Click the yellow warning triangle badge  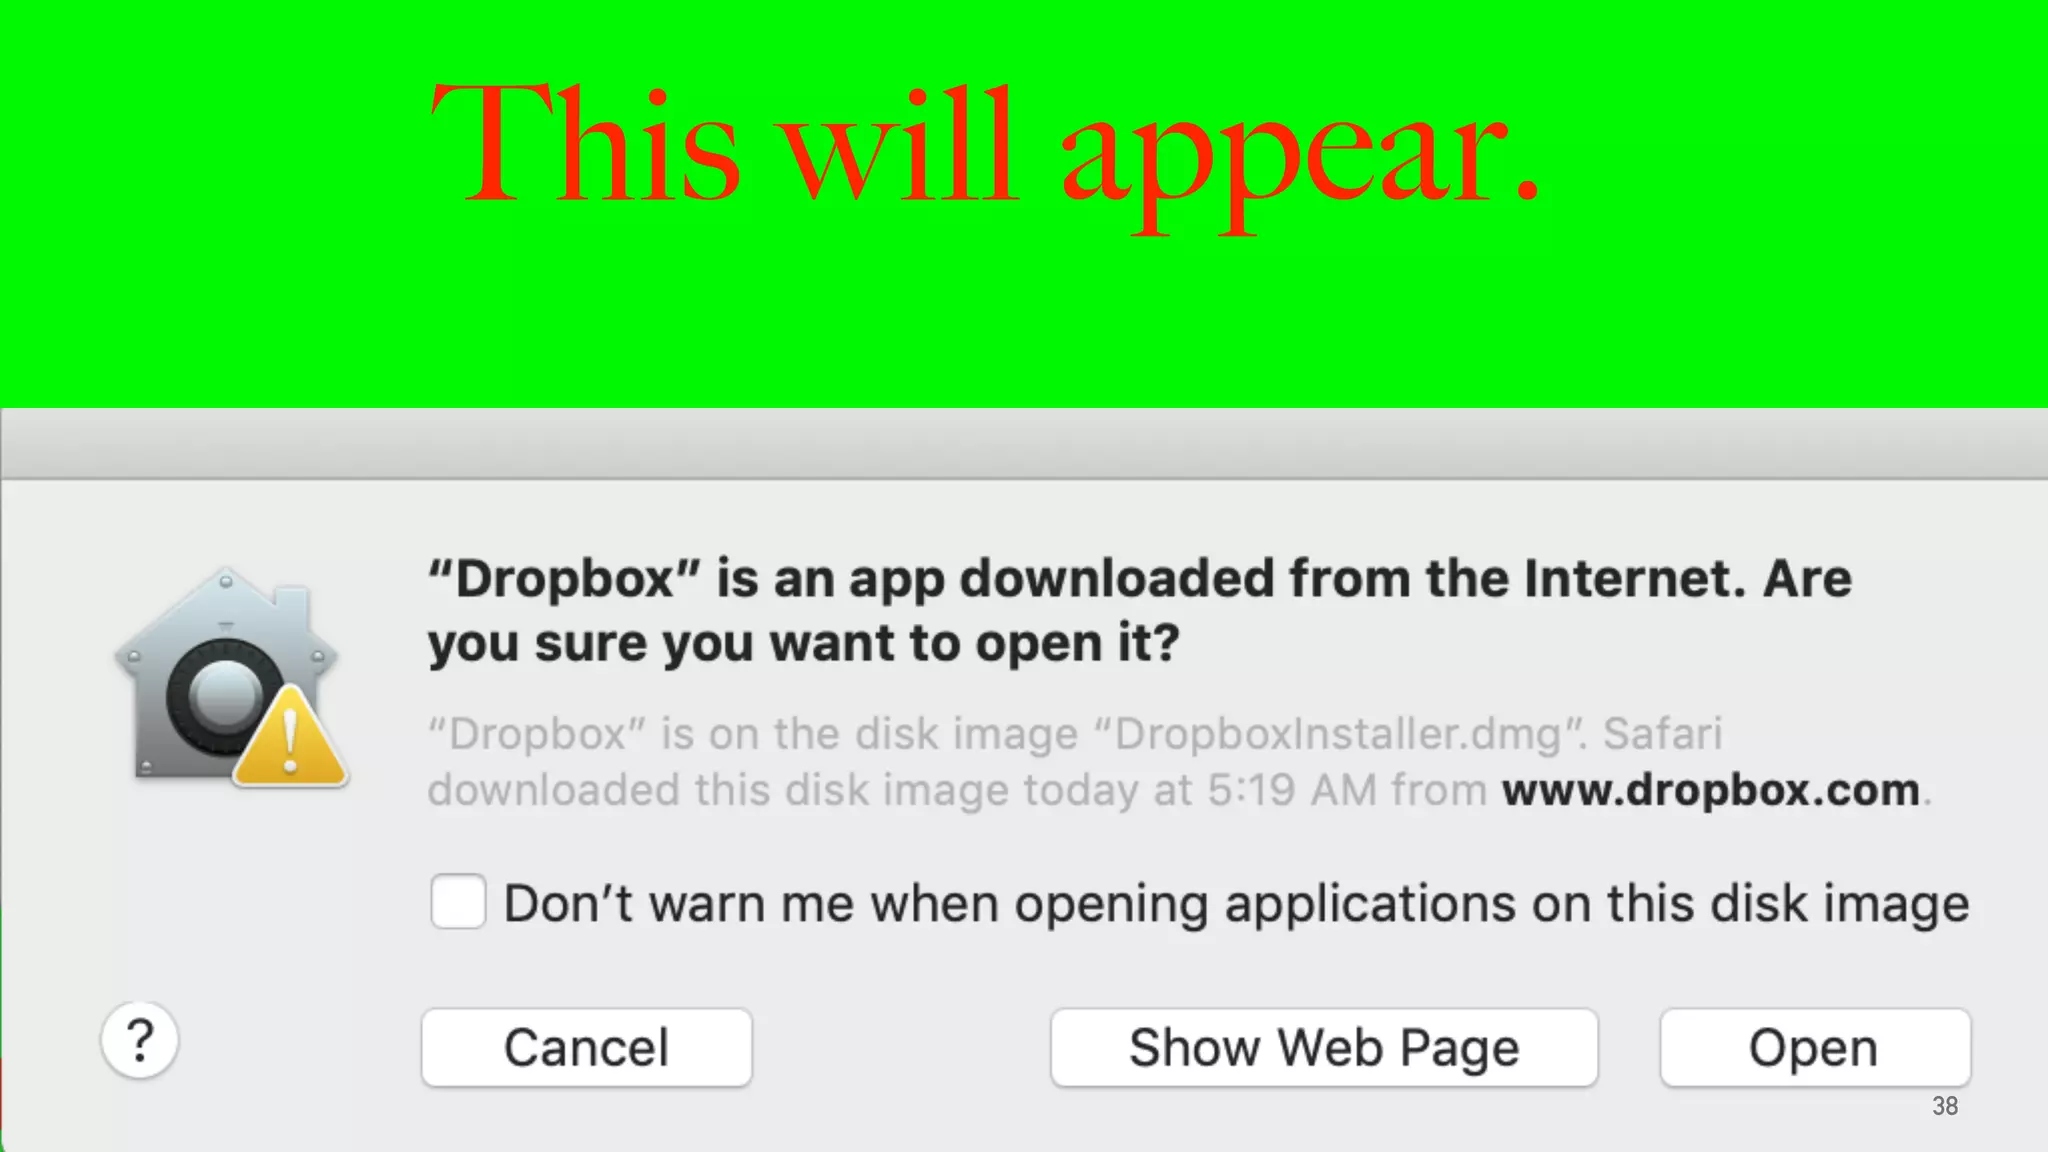[290, 737]
